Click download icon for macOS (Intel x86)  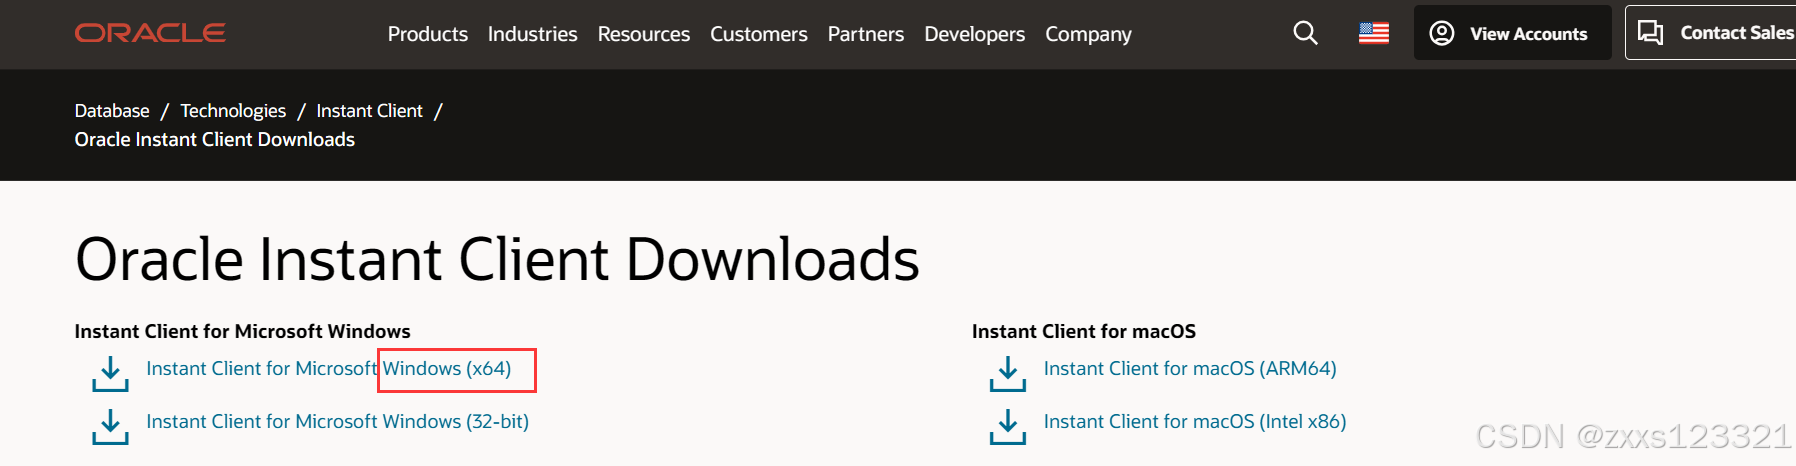tap(1008, 426)
